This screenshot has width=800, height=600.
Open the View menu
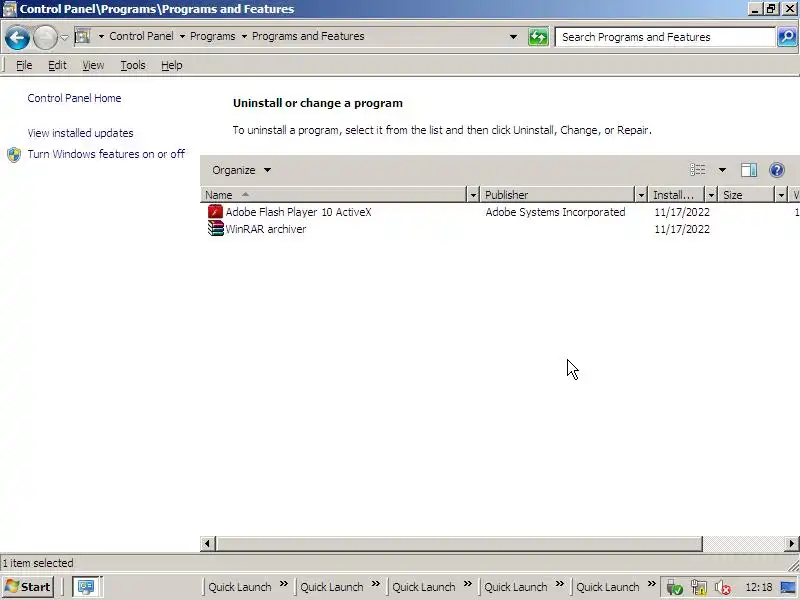click(x=93, y=65)
